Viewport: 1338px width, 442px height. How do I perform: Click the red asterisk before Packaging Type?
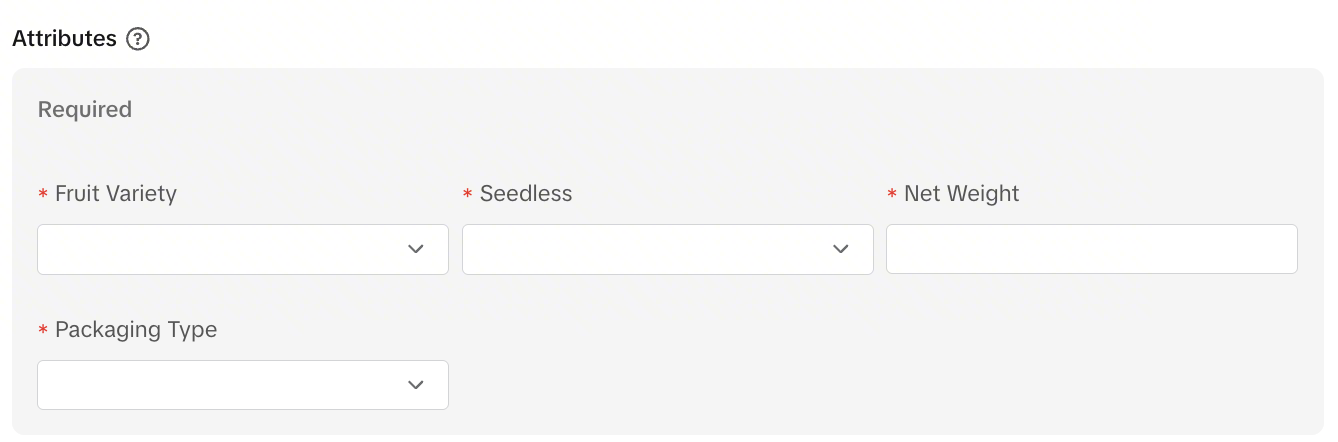click(x=43, y=331)
